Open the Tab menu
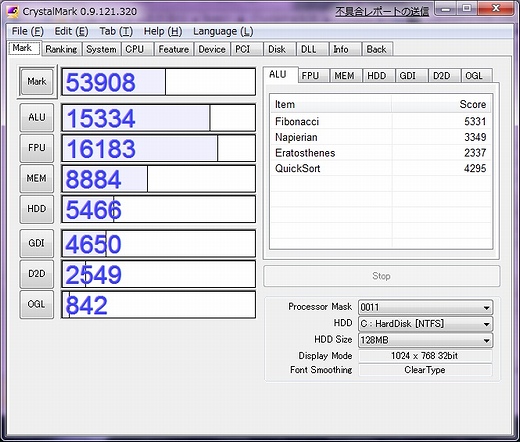 click(116, 31)
